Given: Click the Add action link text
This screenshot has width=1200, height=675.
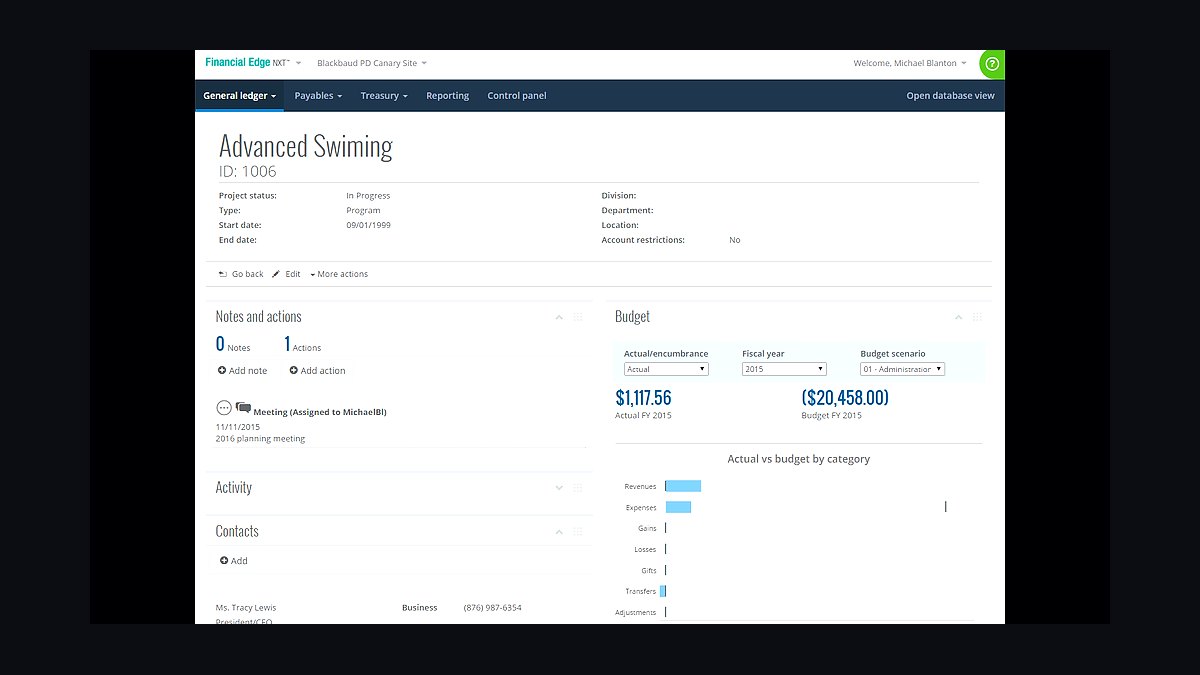Looking at the screenshot, I should coord(323,371).
